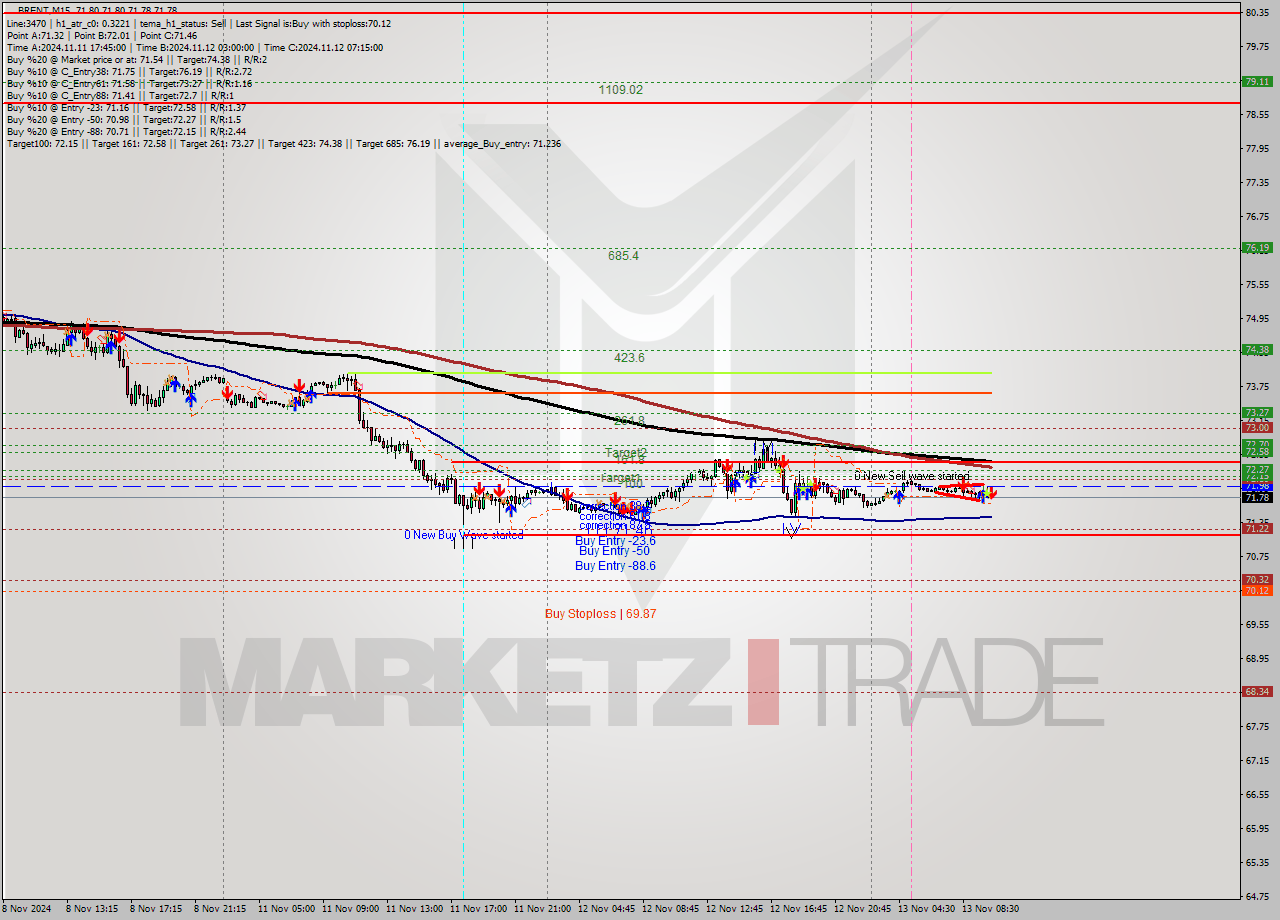Click the 66.55 axis price label
The height and width of the screenshot is (920, 1280).
pos(1257,794)
